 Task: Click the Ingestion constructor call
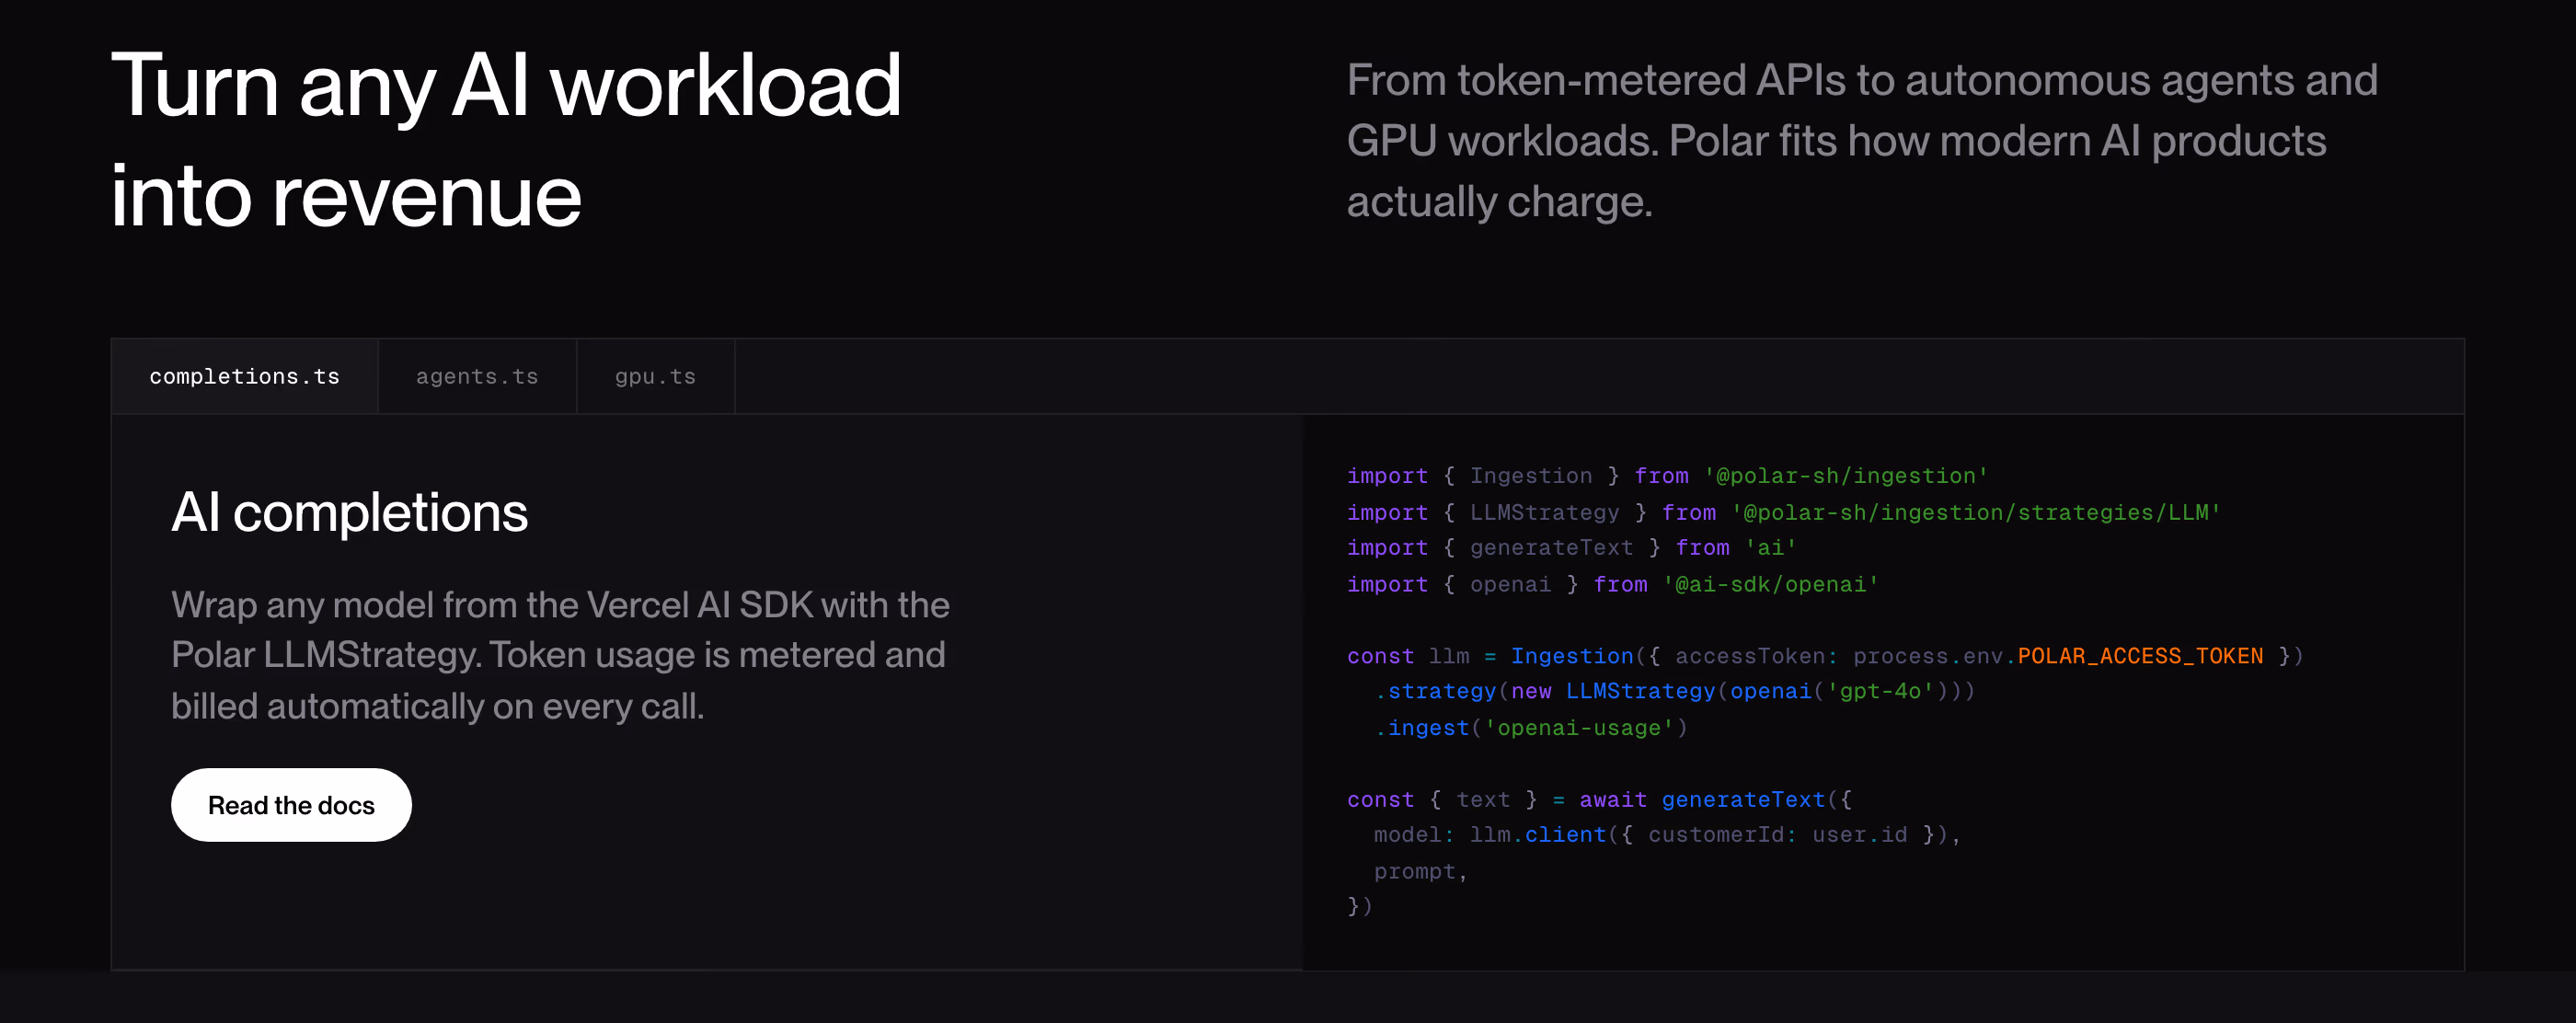(1571, 656)
